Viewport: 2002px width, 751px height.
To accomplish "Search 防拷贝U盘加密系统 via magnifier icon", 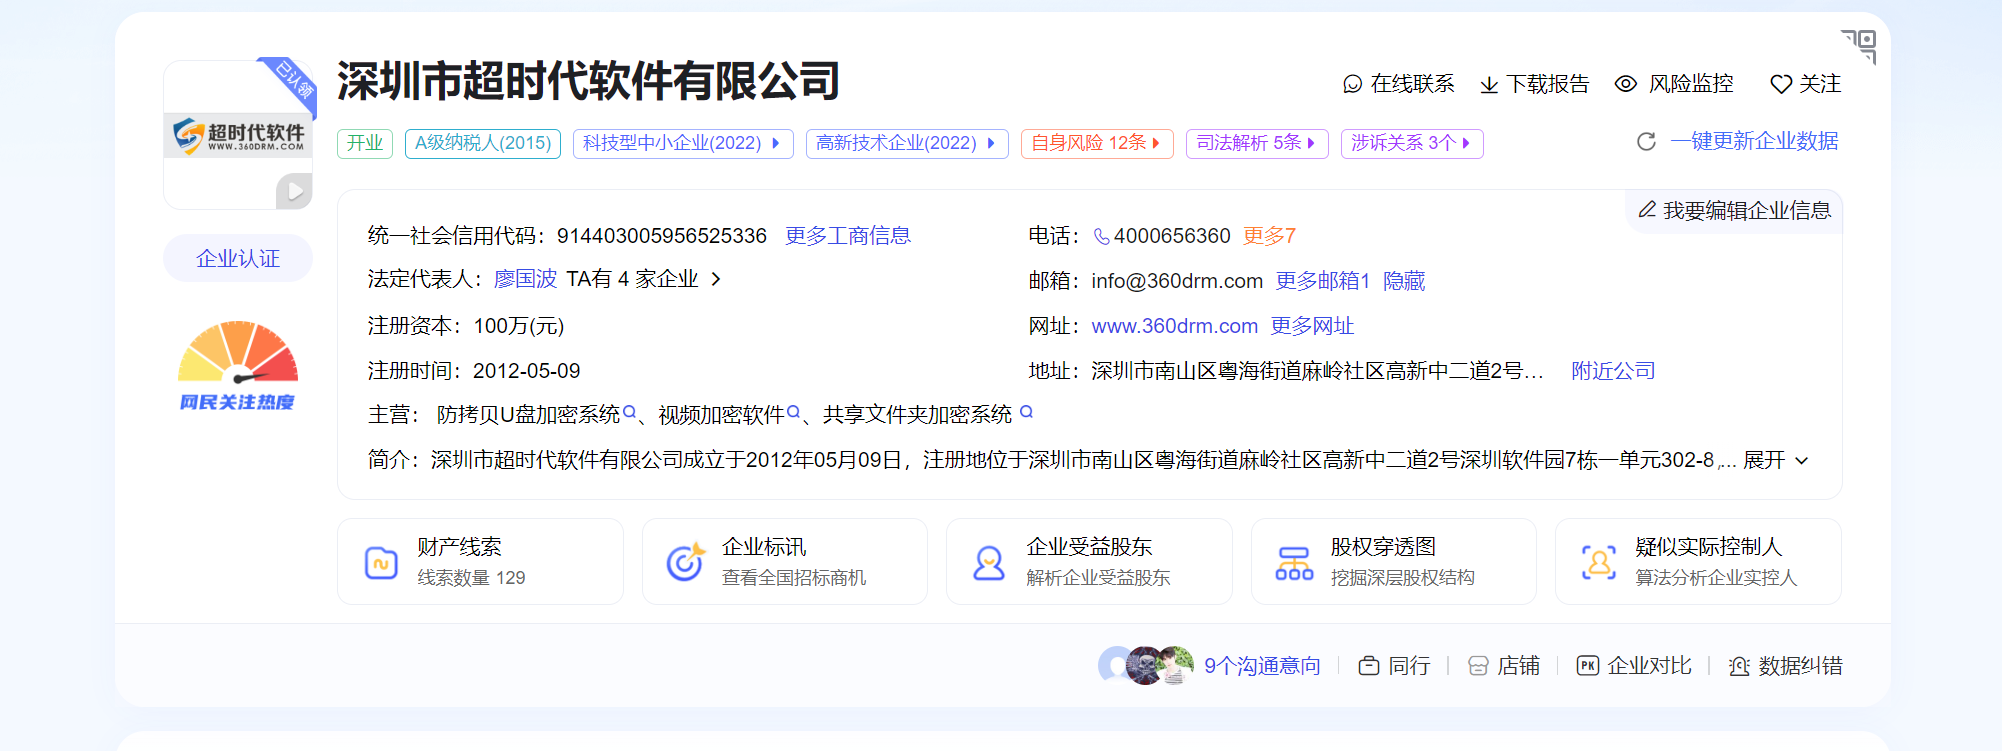I will (x=630, y=412).
